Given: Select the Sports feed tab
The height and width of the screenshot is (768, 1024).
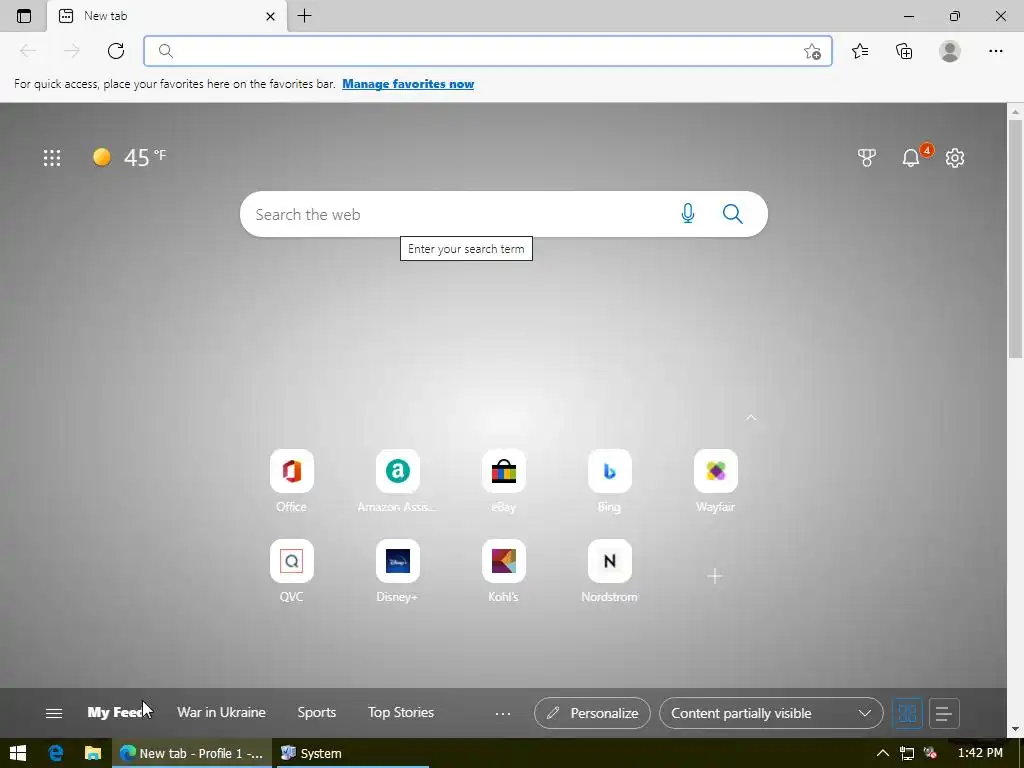Looking at the screenshot, I should click(x=317, y=712).
